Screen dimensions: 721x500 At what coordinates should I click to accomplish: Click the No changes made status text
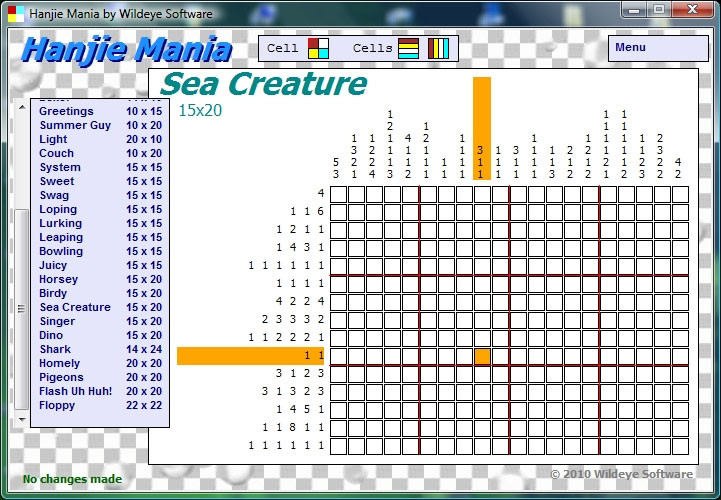click(x=72, y=479)
